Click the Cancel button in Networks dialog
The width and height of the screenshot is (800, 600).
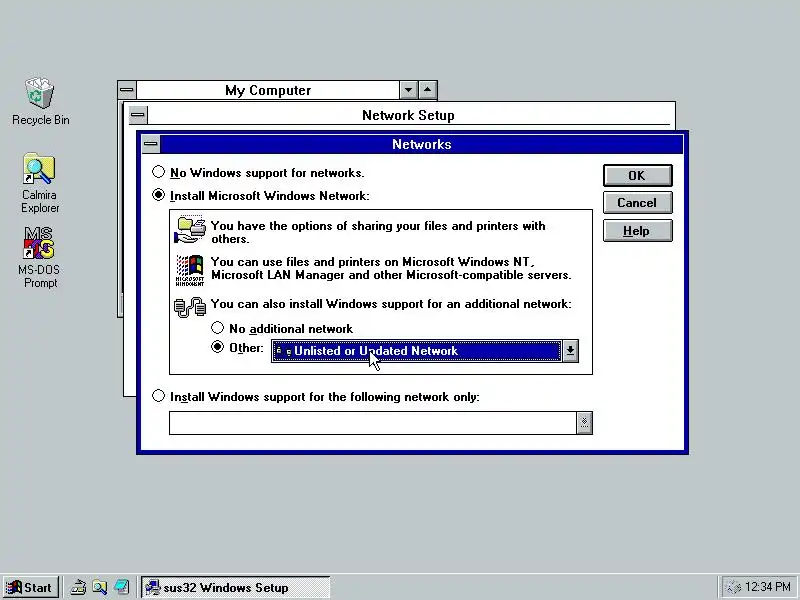[x=637, y=203]
